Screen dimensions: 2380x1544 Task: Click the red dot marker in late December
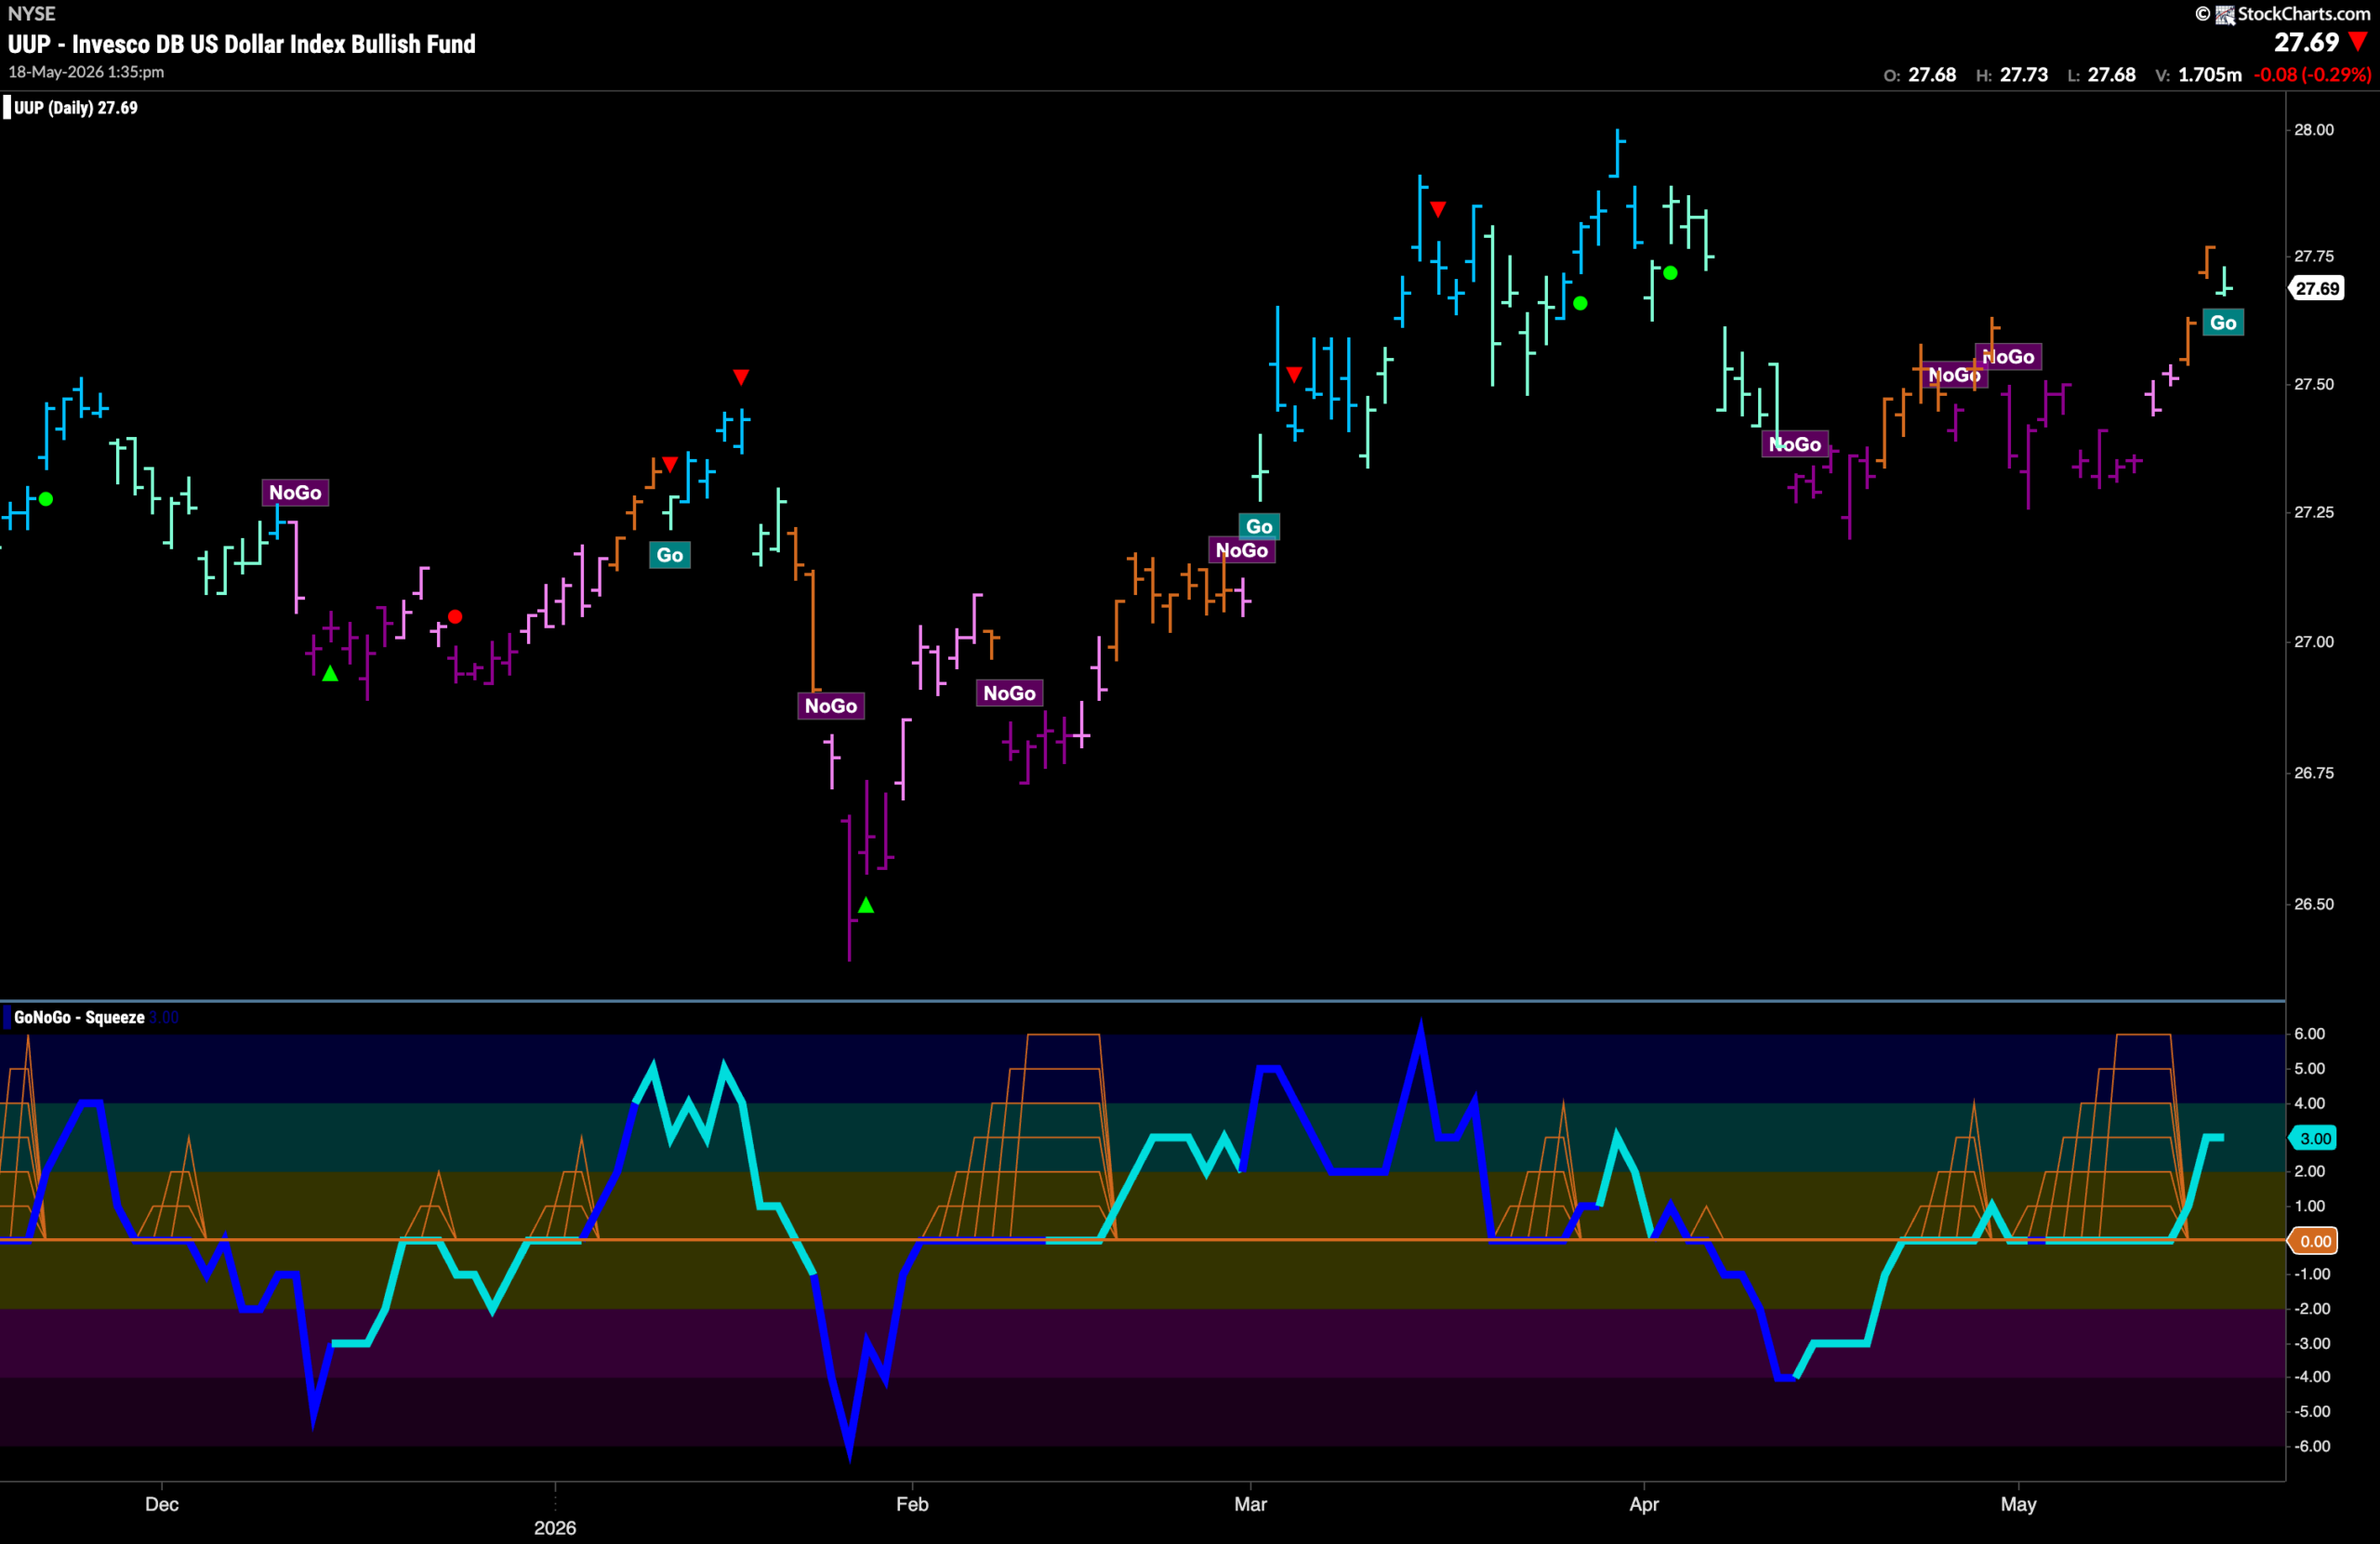click(455, 617)
